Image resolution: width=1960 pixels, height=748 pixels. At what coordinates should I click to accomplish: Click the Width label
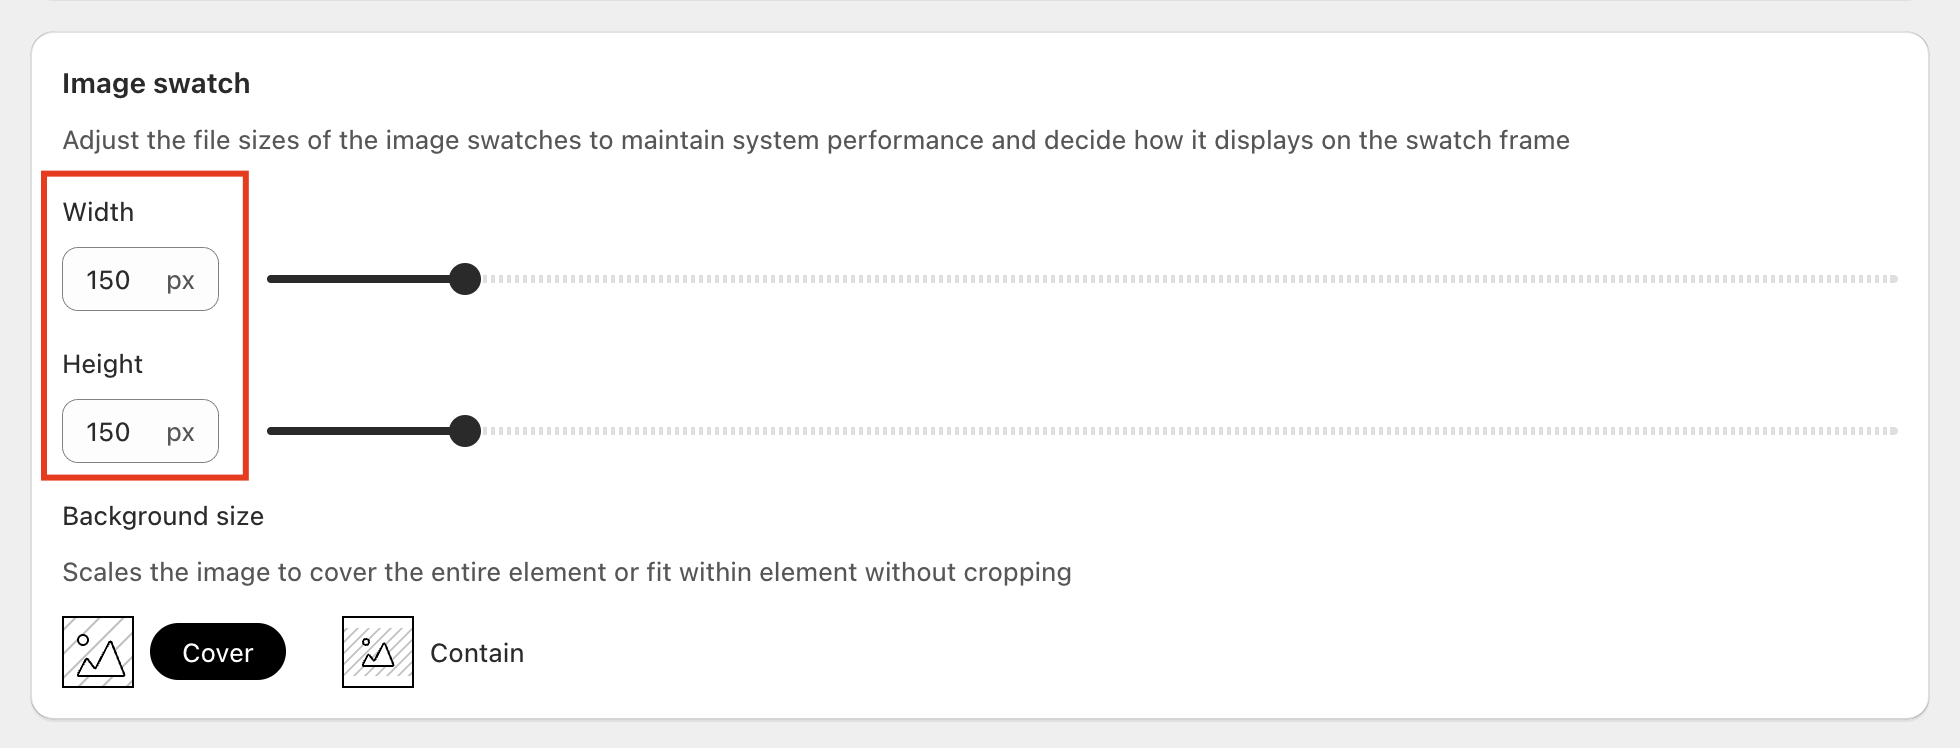coord(98,212)
